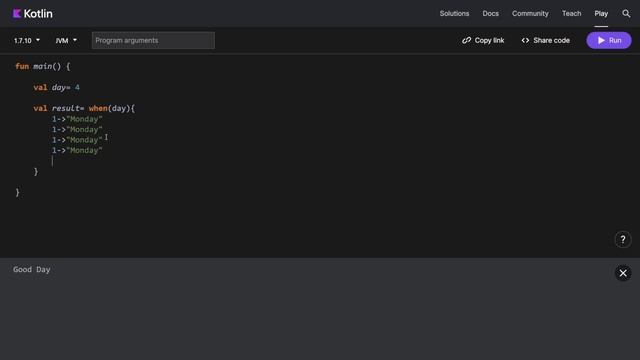Open the Solutions menu
Image resolution: width=640 pixels, height=360 pixels.
[x=454, y=13]
